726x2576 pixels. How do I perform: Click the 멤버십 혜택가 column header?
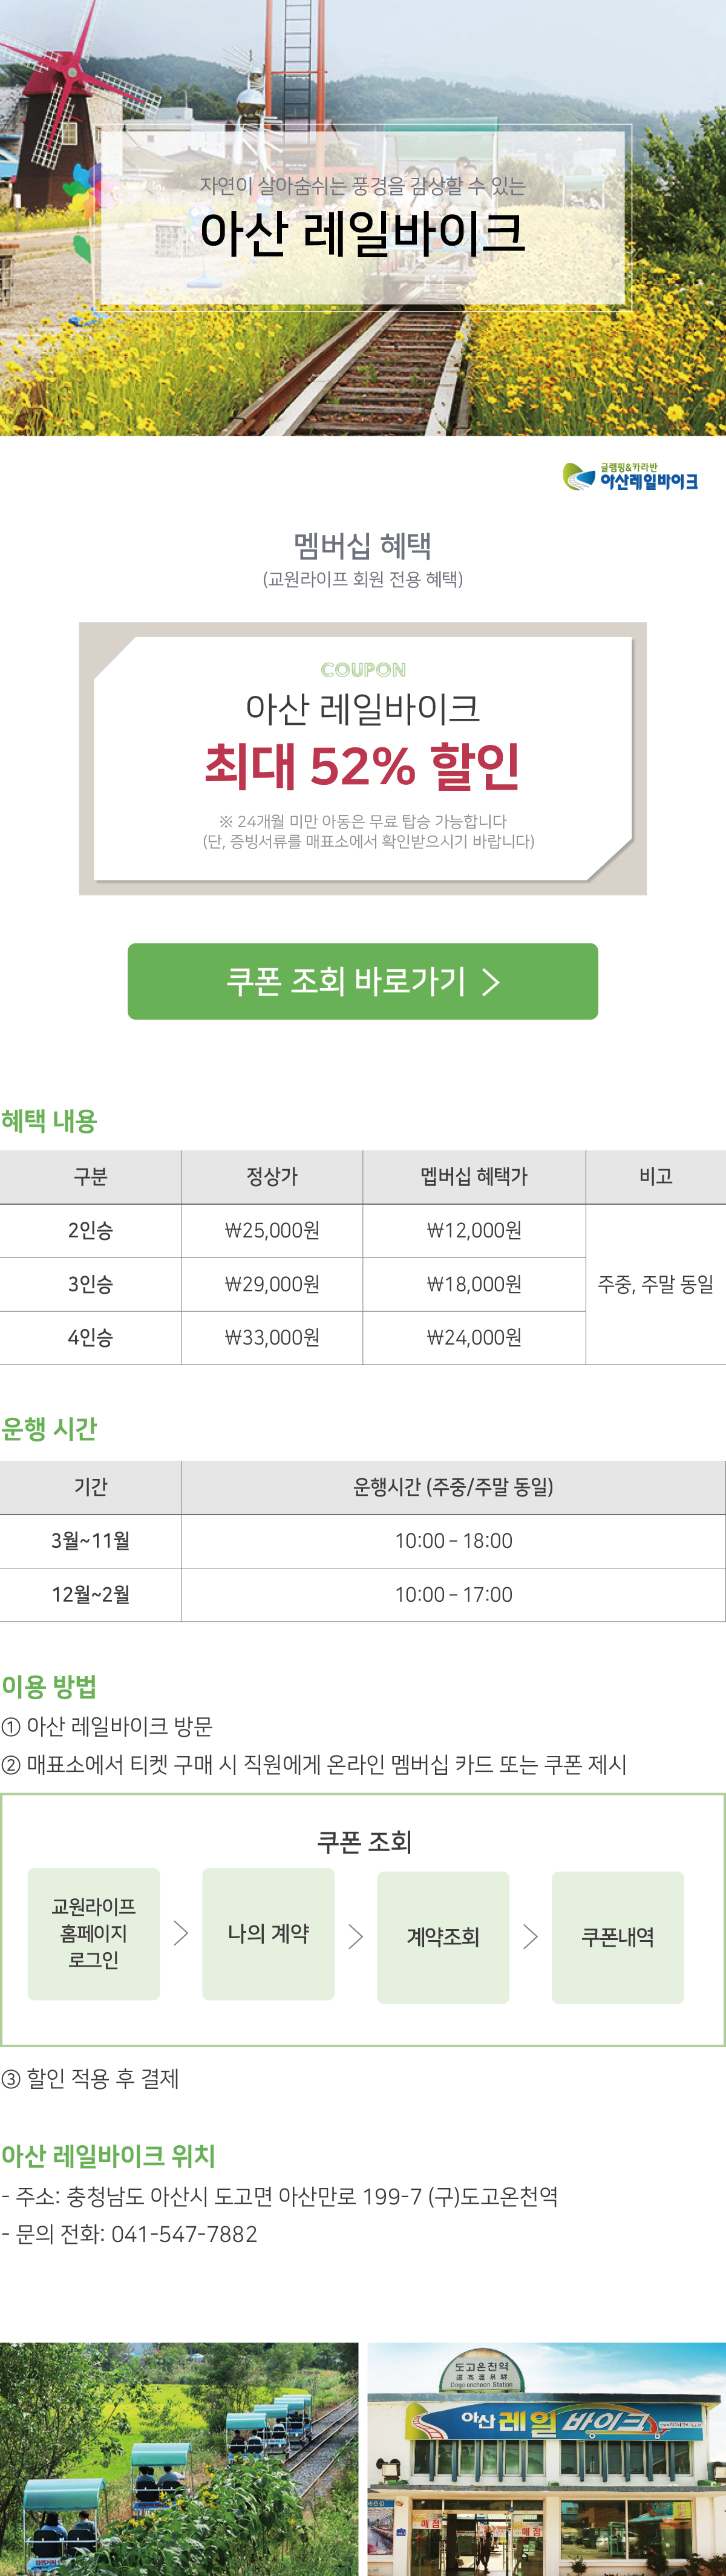(473, 1176)
